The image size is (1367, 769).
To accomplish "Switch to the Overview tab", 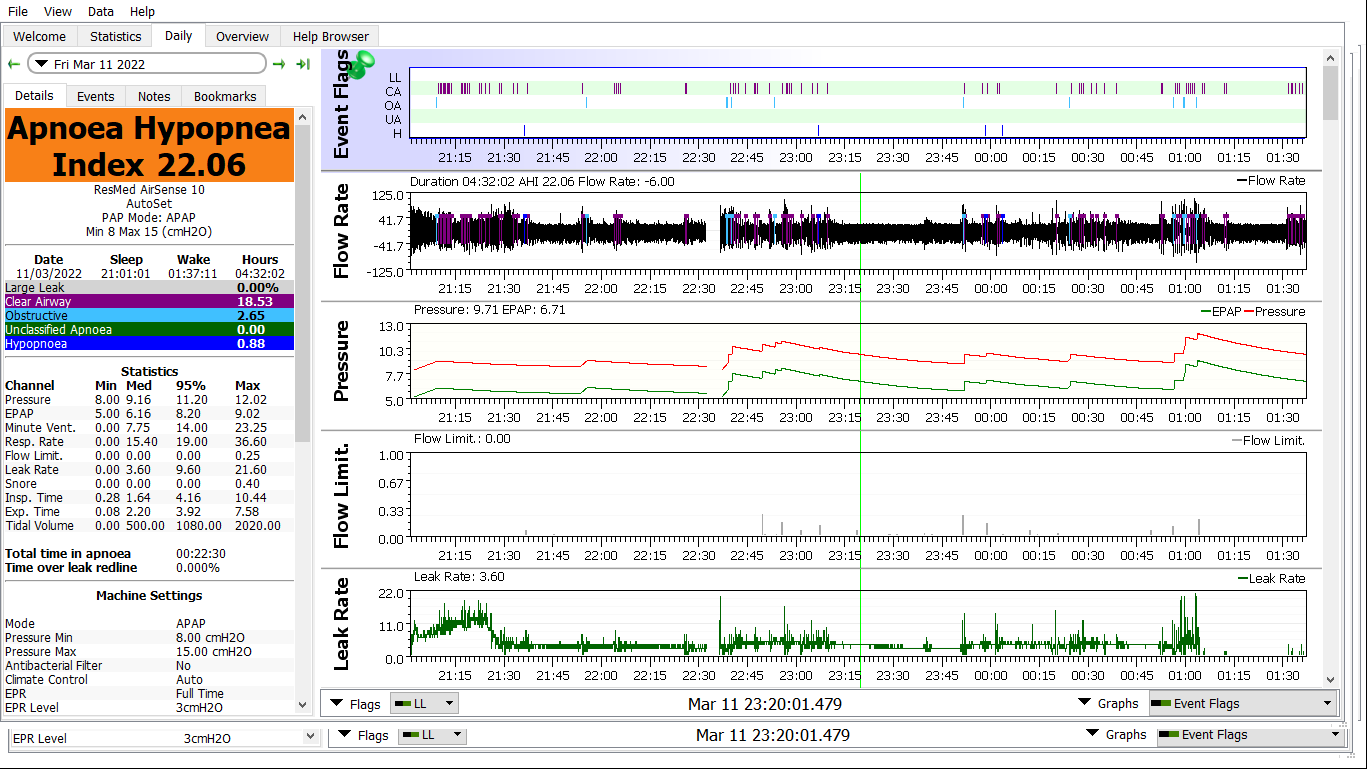I will click(242, 36).
